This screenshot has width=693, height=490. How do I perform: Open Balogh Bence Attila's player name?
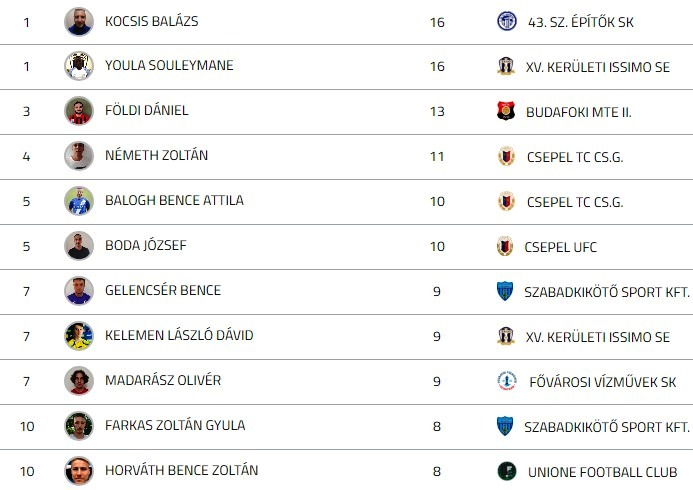(174, 200)
